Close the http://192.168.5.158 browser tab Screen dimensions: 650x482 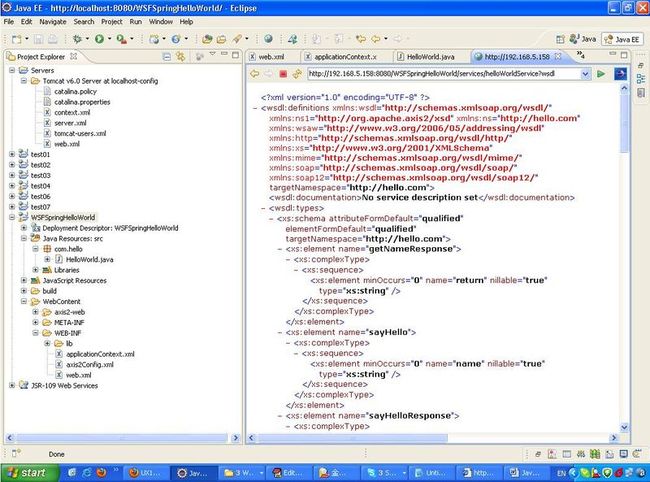[558, 56]
